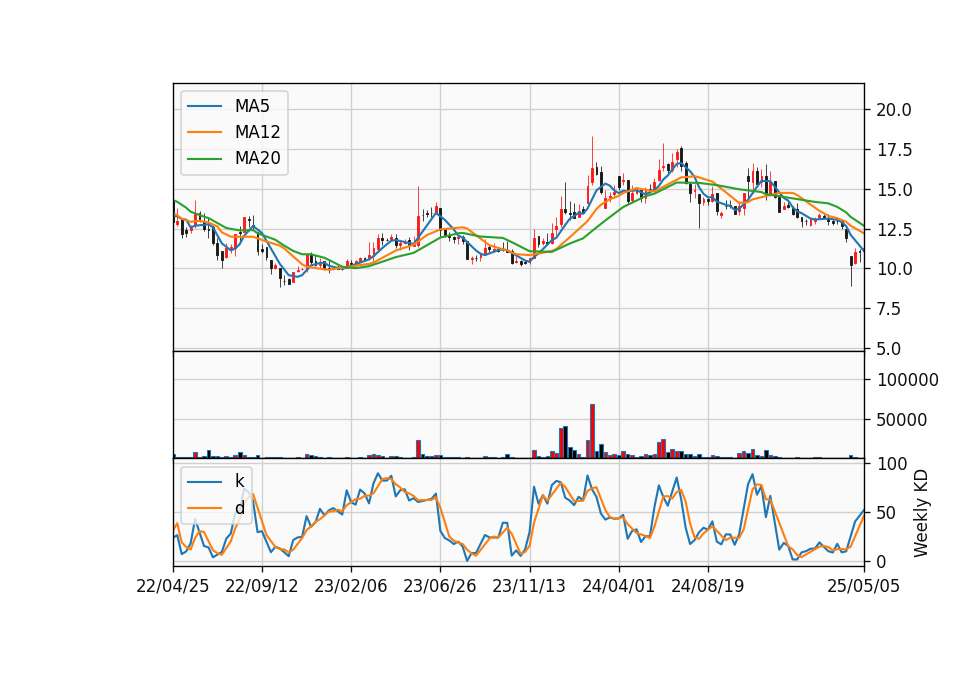Click the 5.0 price axis tick
Viewport: 960px width, 690px height.
[x=889, y=348]
